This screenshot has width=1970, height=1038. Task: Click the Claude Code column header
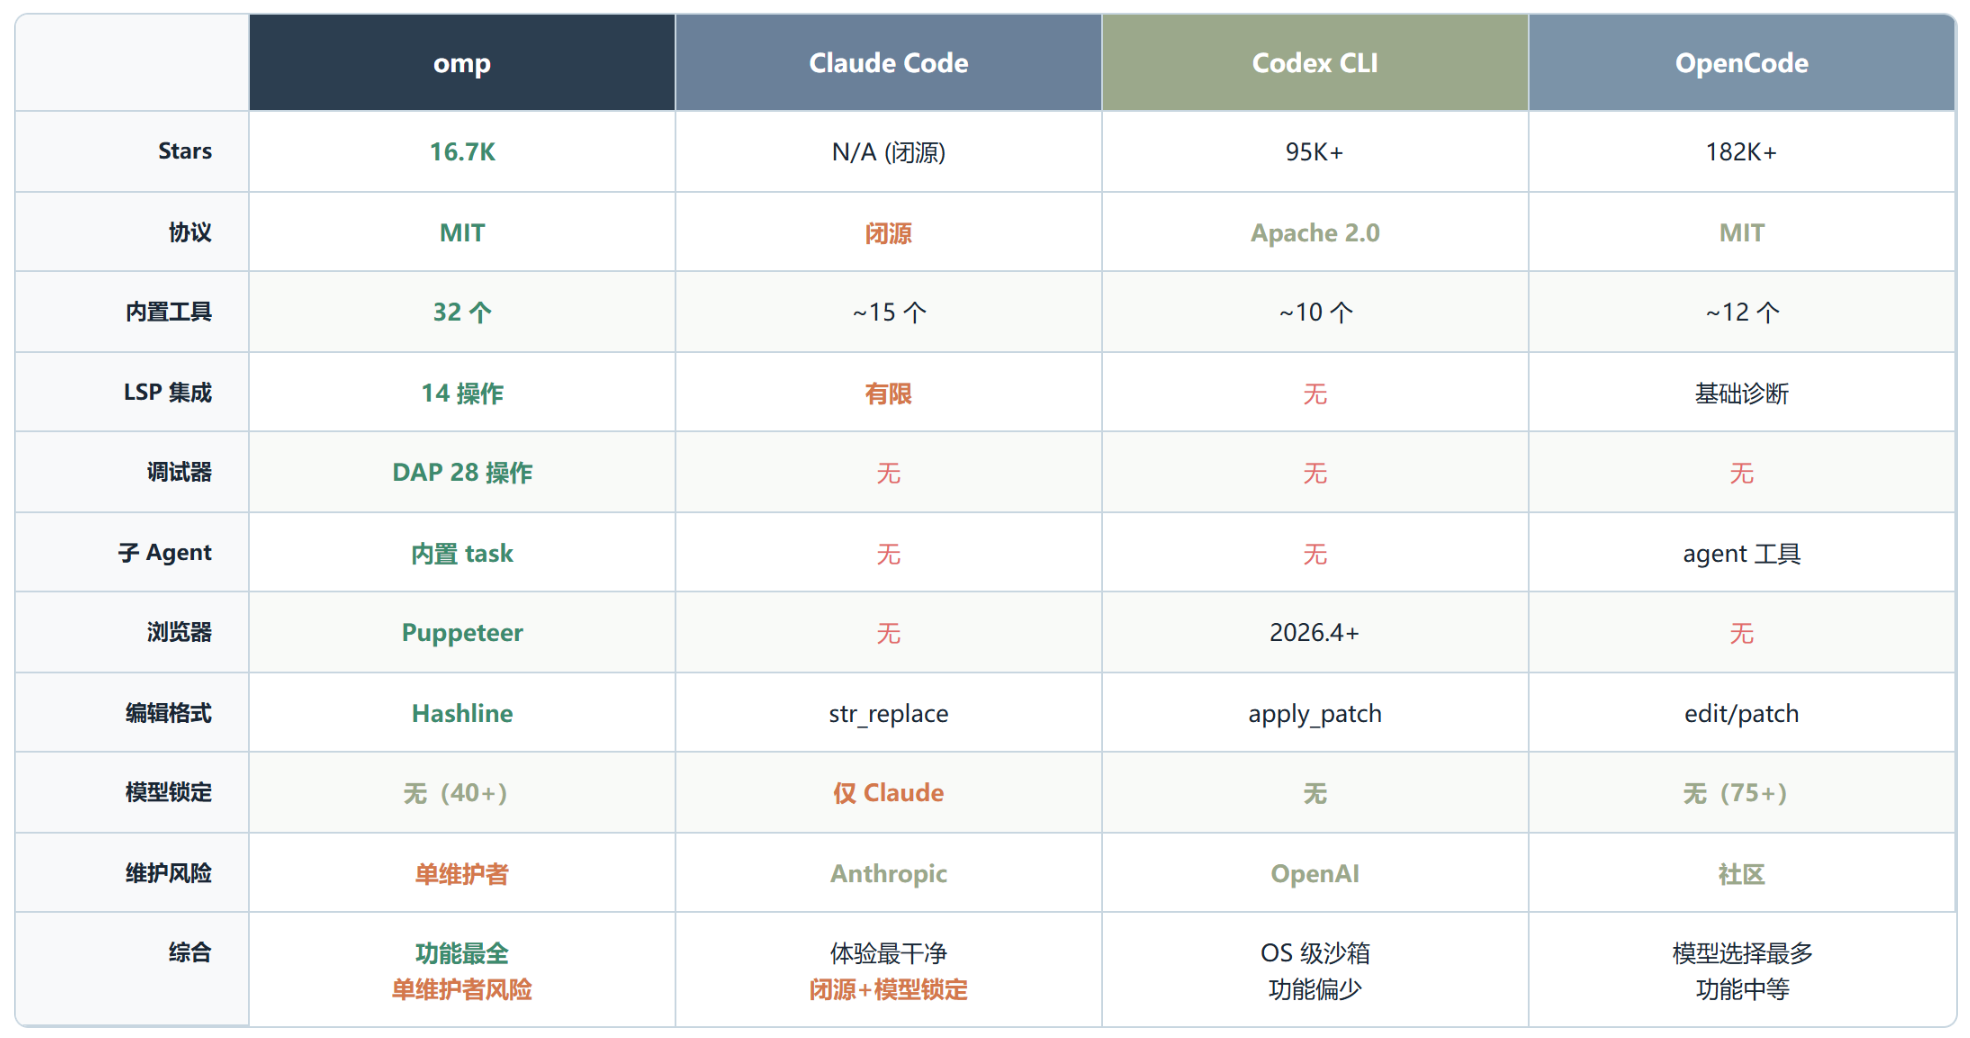(x=888, y=63)
